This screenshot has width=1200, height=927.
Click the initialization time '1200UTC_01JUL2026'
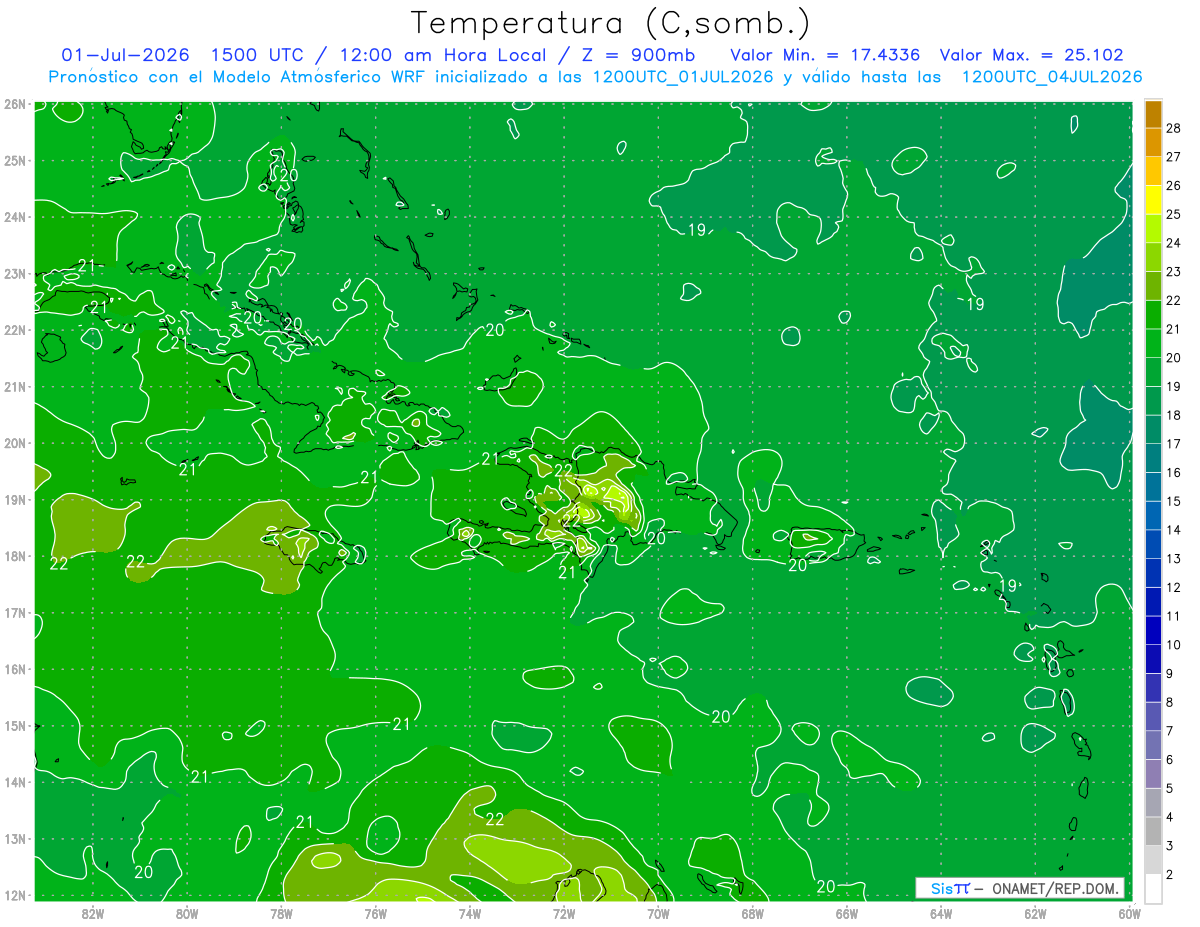tap(683, 77)
